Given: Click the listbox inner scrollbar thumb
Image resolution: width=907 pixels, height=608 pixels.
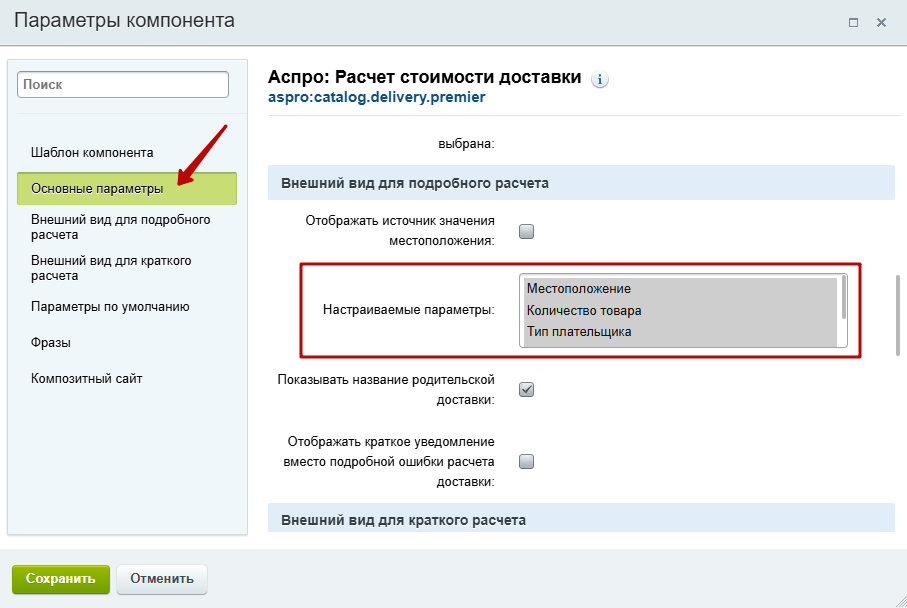Looking at the screenshot, I should (844, 297).
